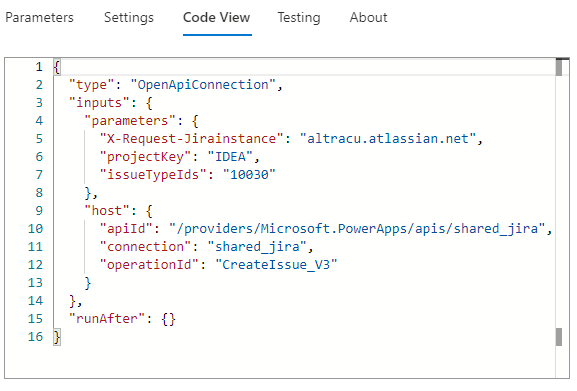Click the "host" key on line 9

pos(107,211)
